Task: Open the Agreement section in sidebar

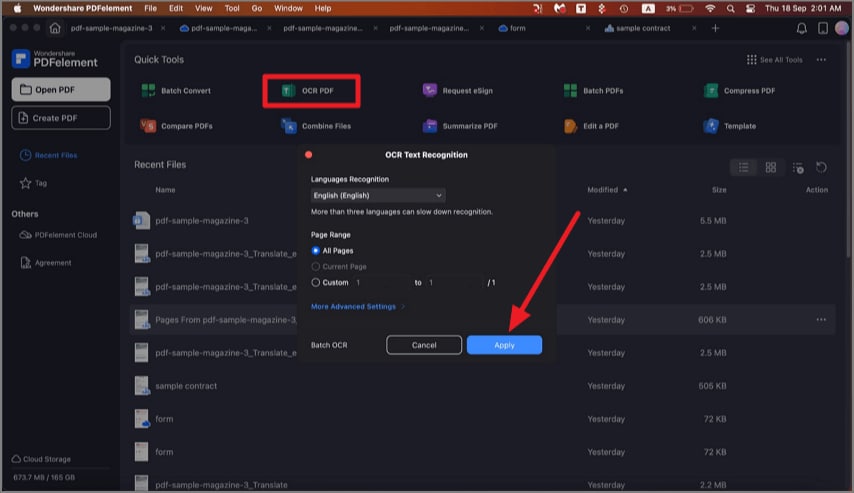Action: [46, 263]
